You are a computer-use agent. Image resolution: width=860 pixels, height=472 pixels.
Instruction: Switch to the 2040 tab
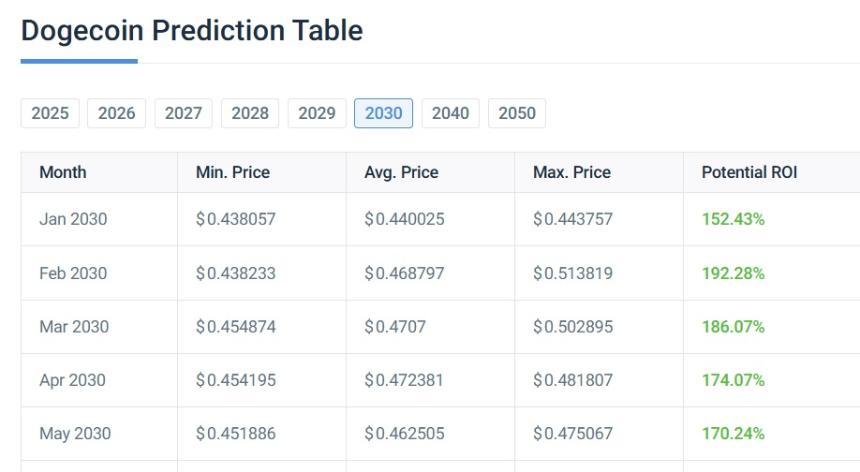coord(450,113)
